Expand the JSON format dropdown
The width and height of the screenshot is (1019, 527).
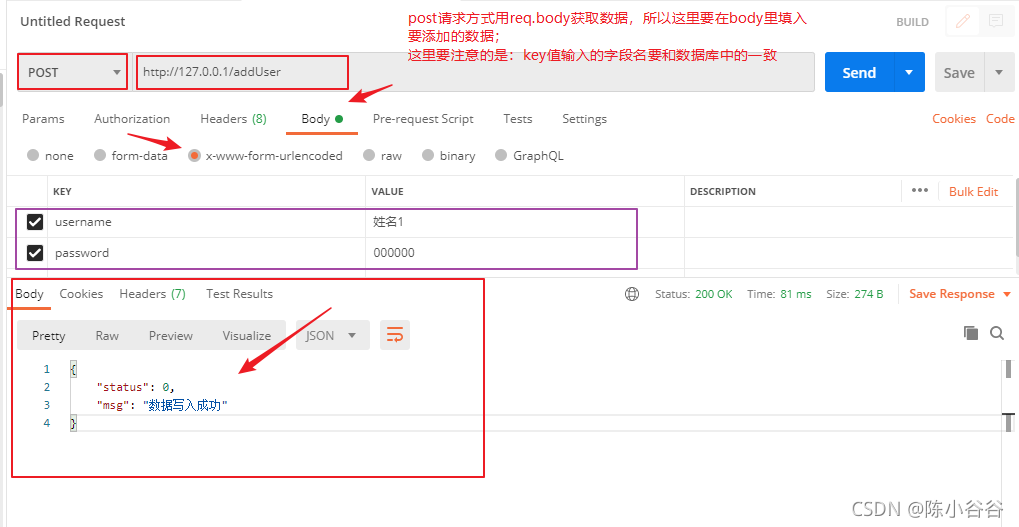tap(332, 335)
